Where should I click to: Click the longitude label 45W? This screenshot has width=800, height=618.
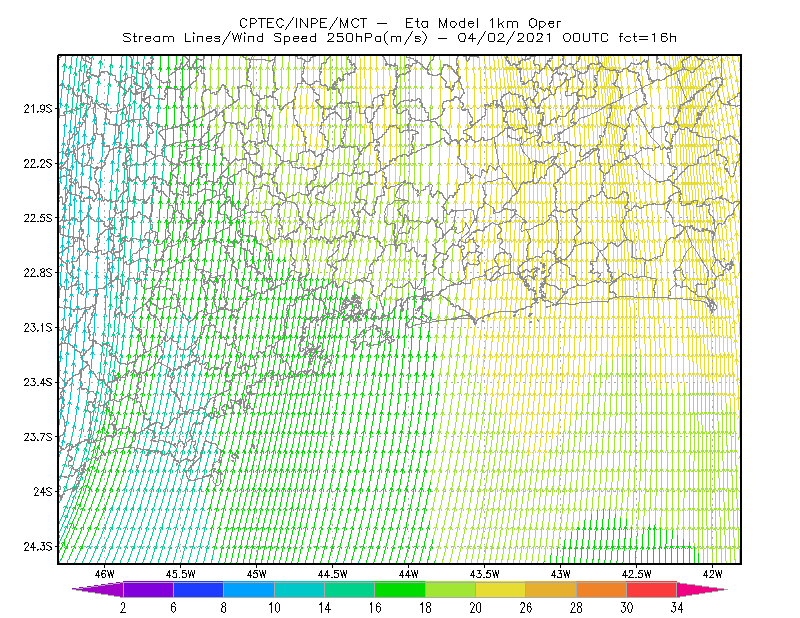click(x=257, y=574)
